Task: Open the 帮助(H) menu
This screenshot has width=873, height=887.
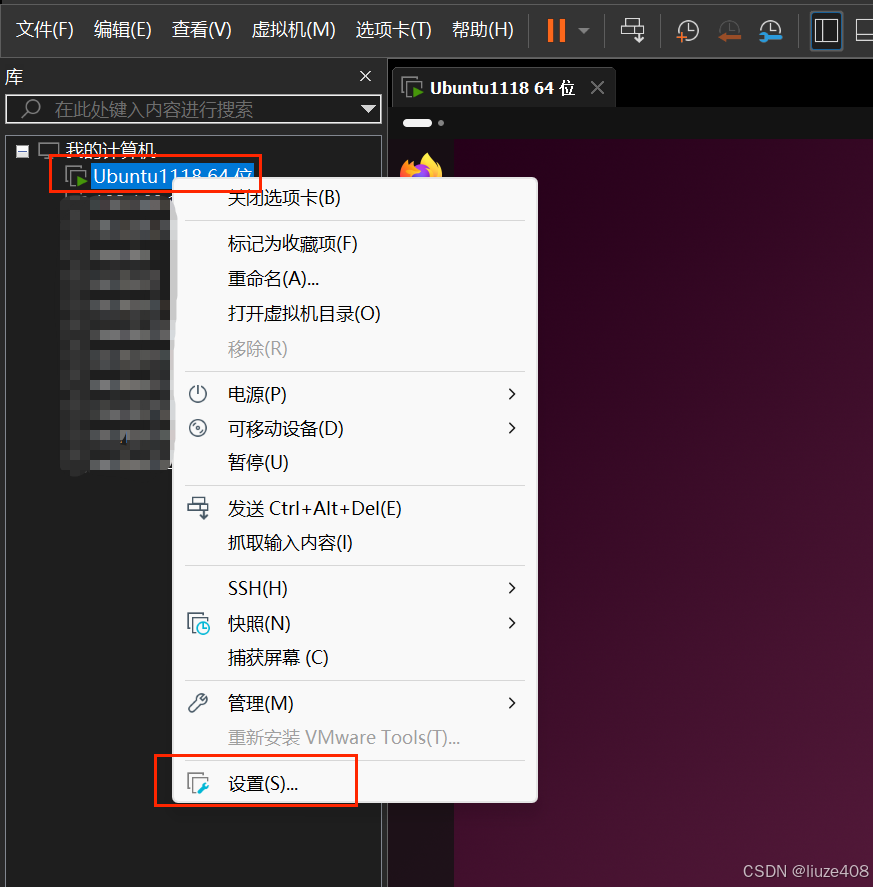Action: (483, 29)
